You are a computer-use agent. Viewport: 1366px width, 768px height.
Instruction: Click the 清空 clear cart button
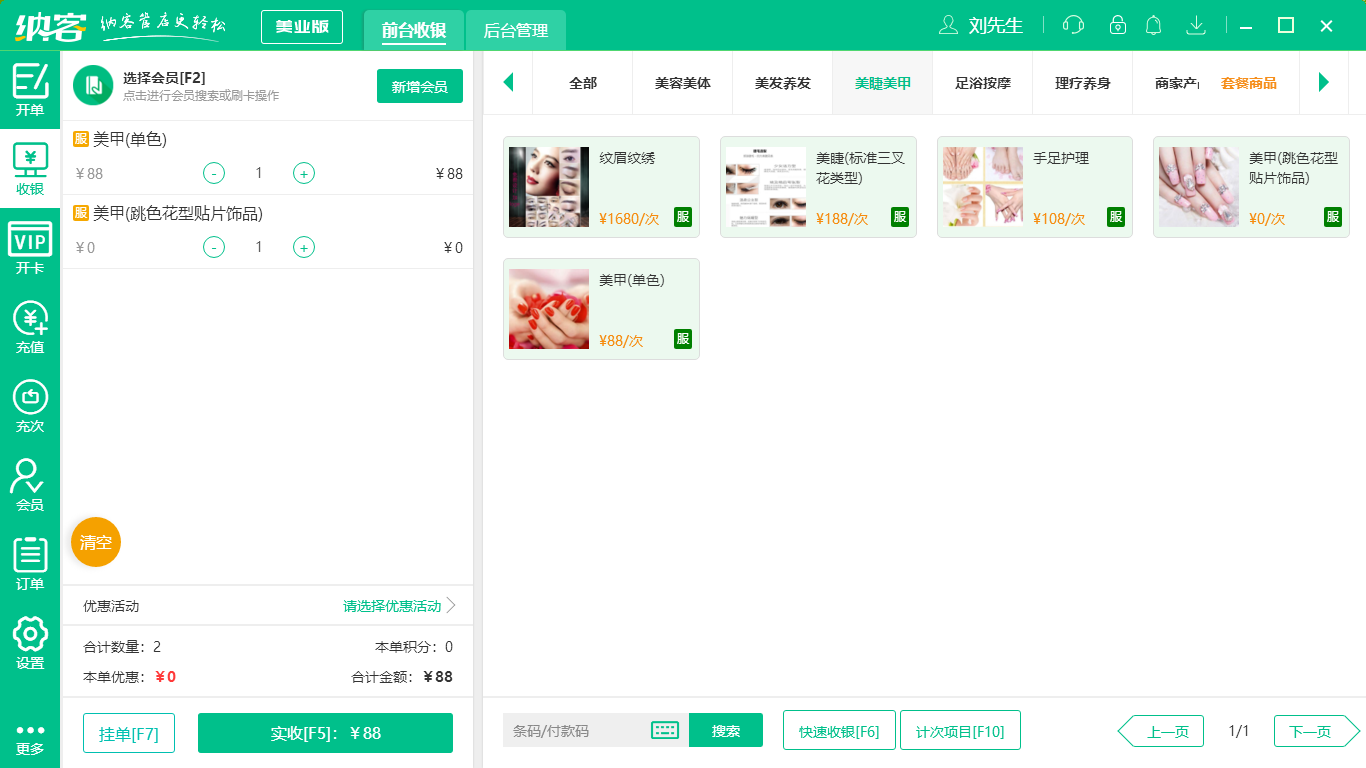(95, 542)
